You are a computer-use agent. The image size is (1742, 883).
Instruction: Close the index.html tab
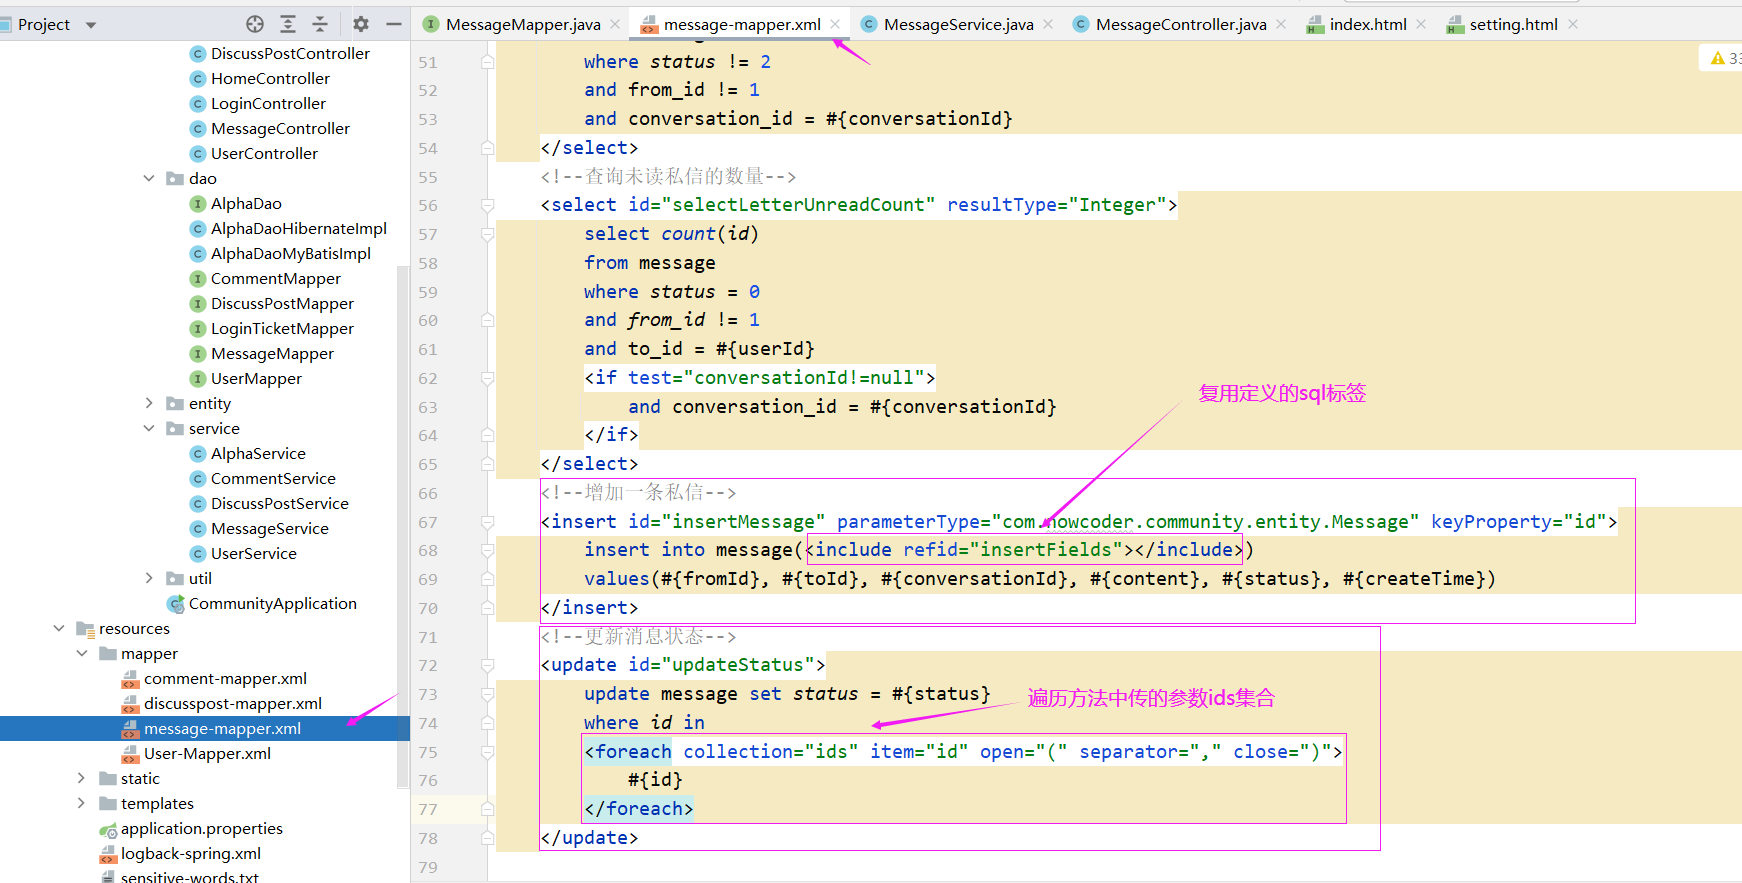point(1421,24)
